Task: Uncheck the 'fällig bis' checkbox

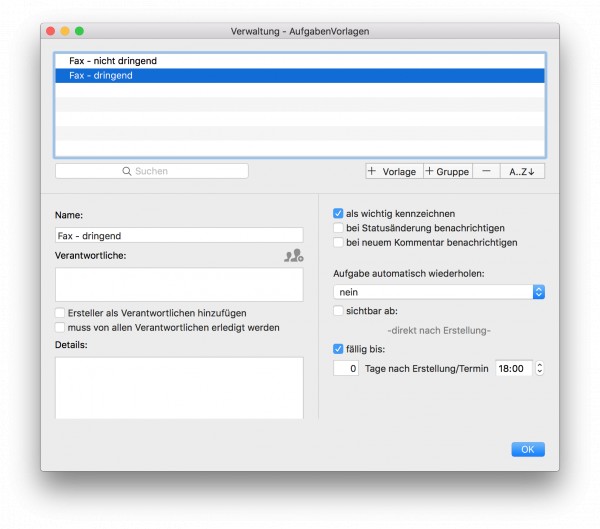Action: pyautogui.click(x=338, y=349)
